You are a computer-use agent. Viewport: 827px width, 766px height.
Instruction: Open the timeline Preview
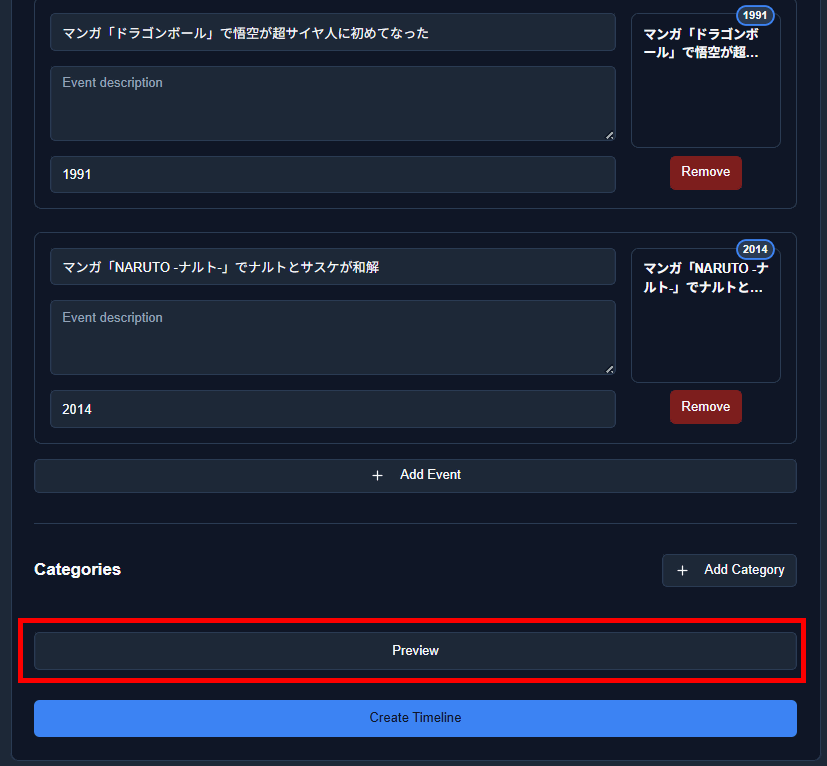pyautogui.click(x=415, y=650)
